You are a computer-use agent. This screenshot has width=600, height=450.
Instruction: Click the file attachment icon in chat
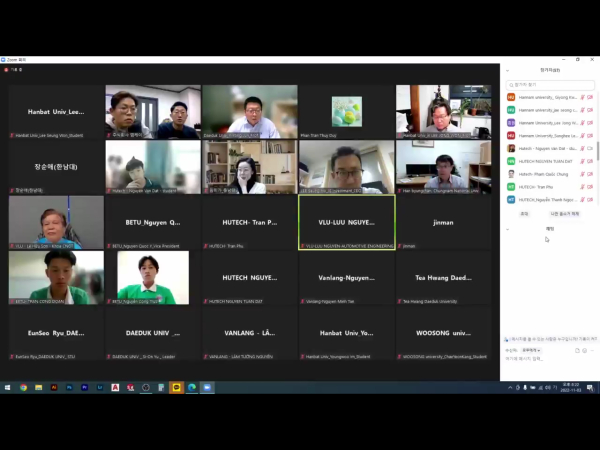577,350
